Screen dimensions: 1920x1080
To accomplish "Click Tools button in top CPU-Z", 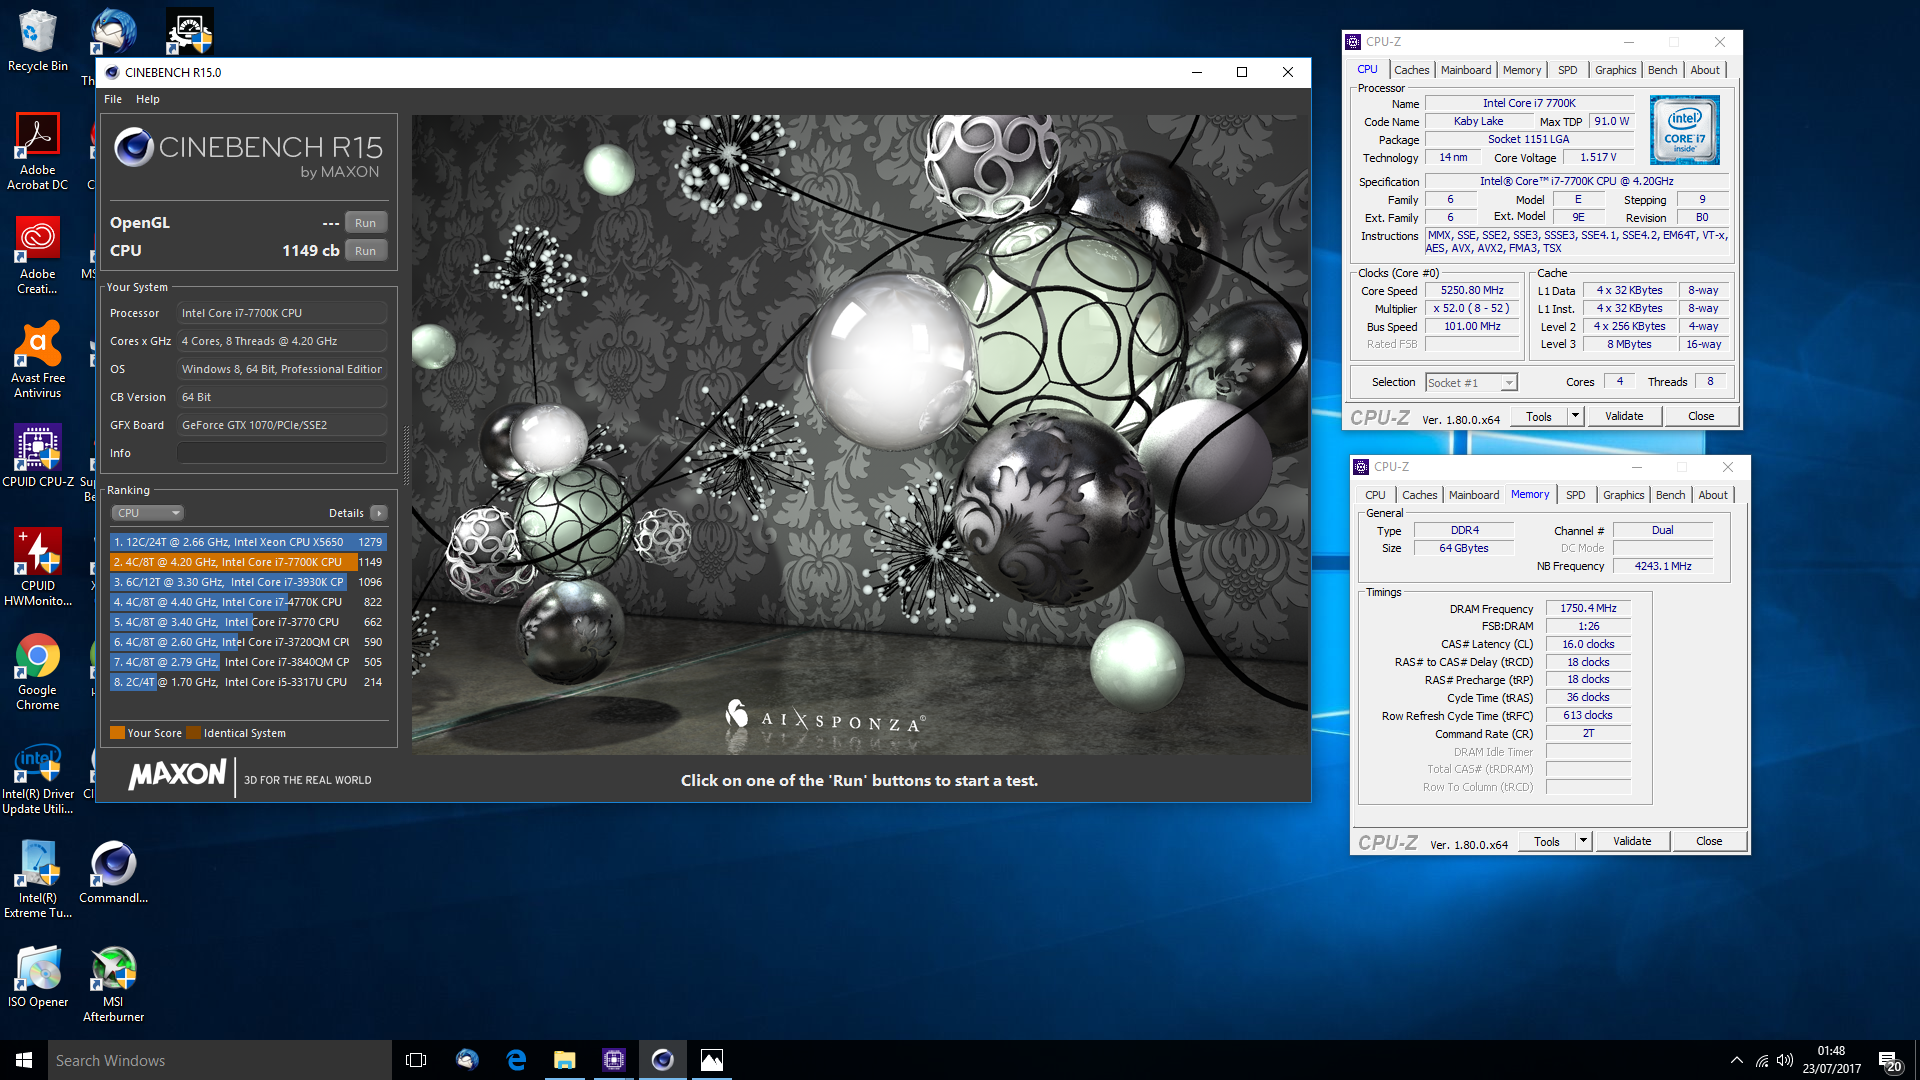I will 1539,417.
